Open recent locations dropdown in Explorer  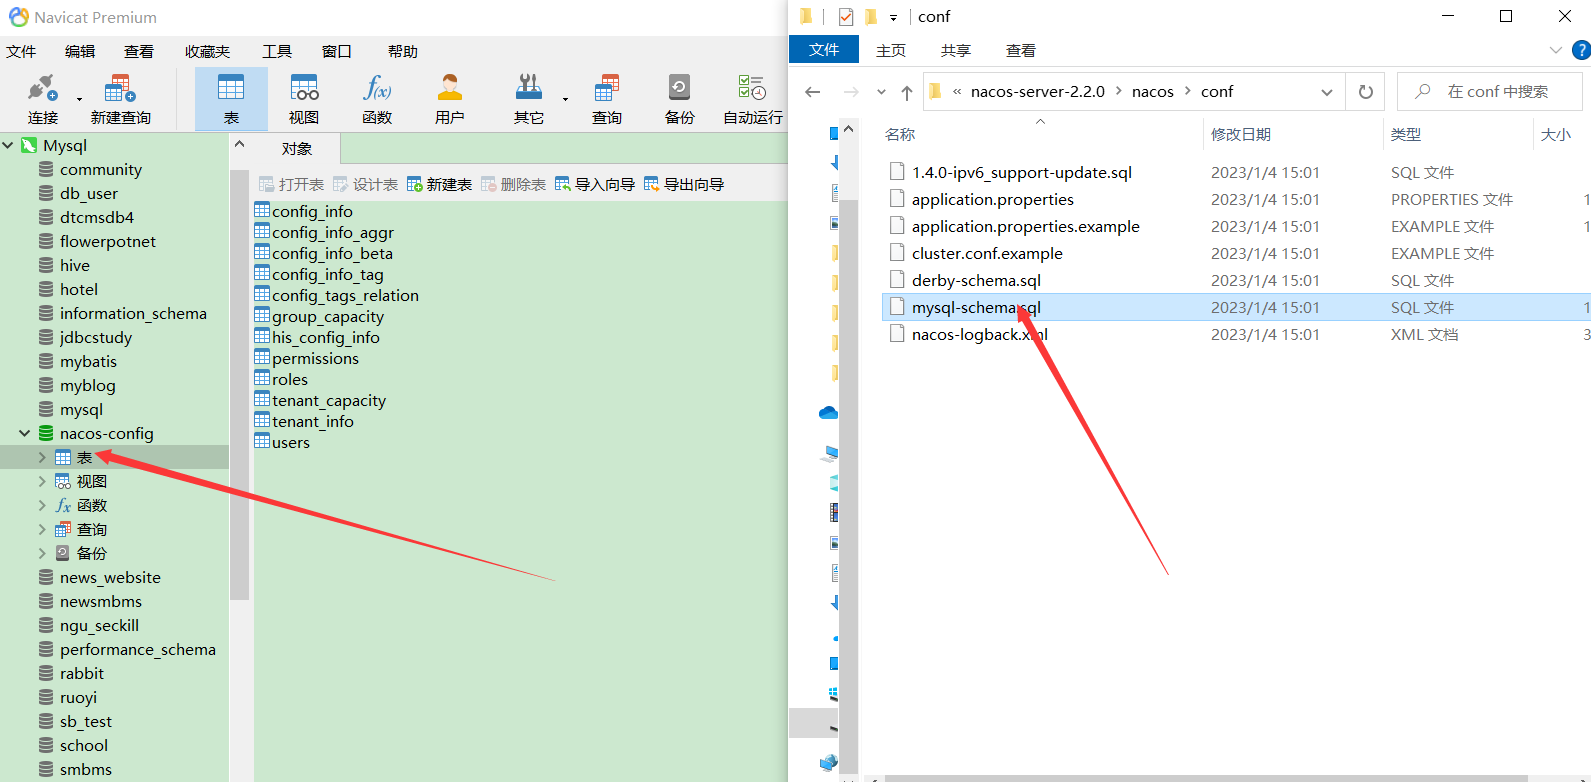[881, 92]
